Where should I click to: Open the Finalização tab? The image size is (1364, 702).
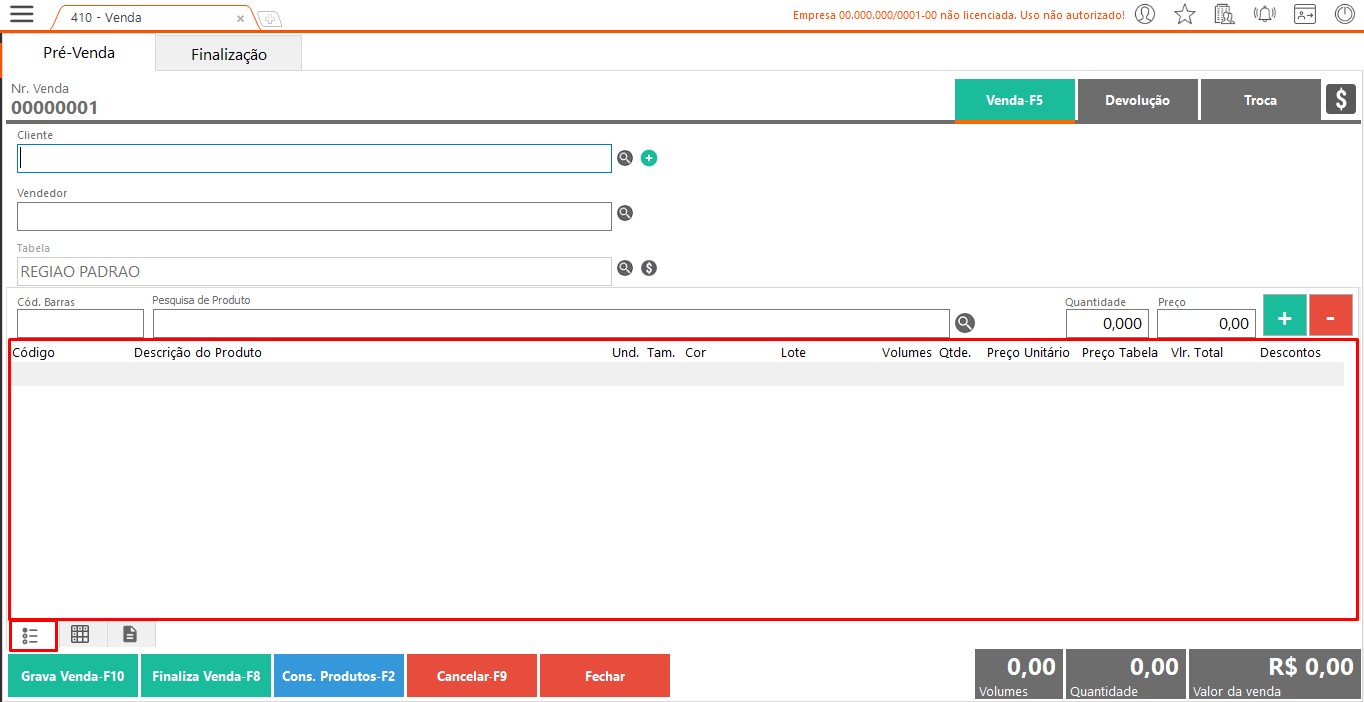[229, 54]
